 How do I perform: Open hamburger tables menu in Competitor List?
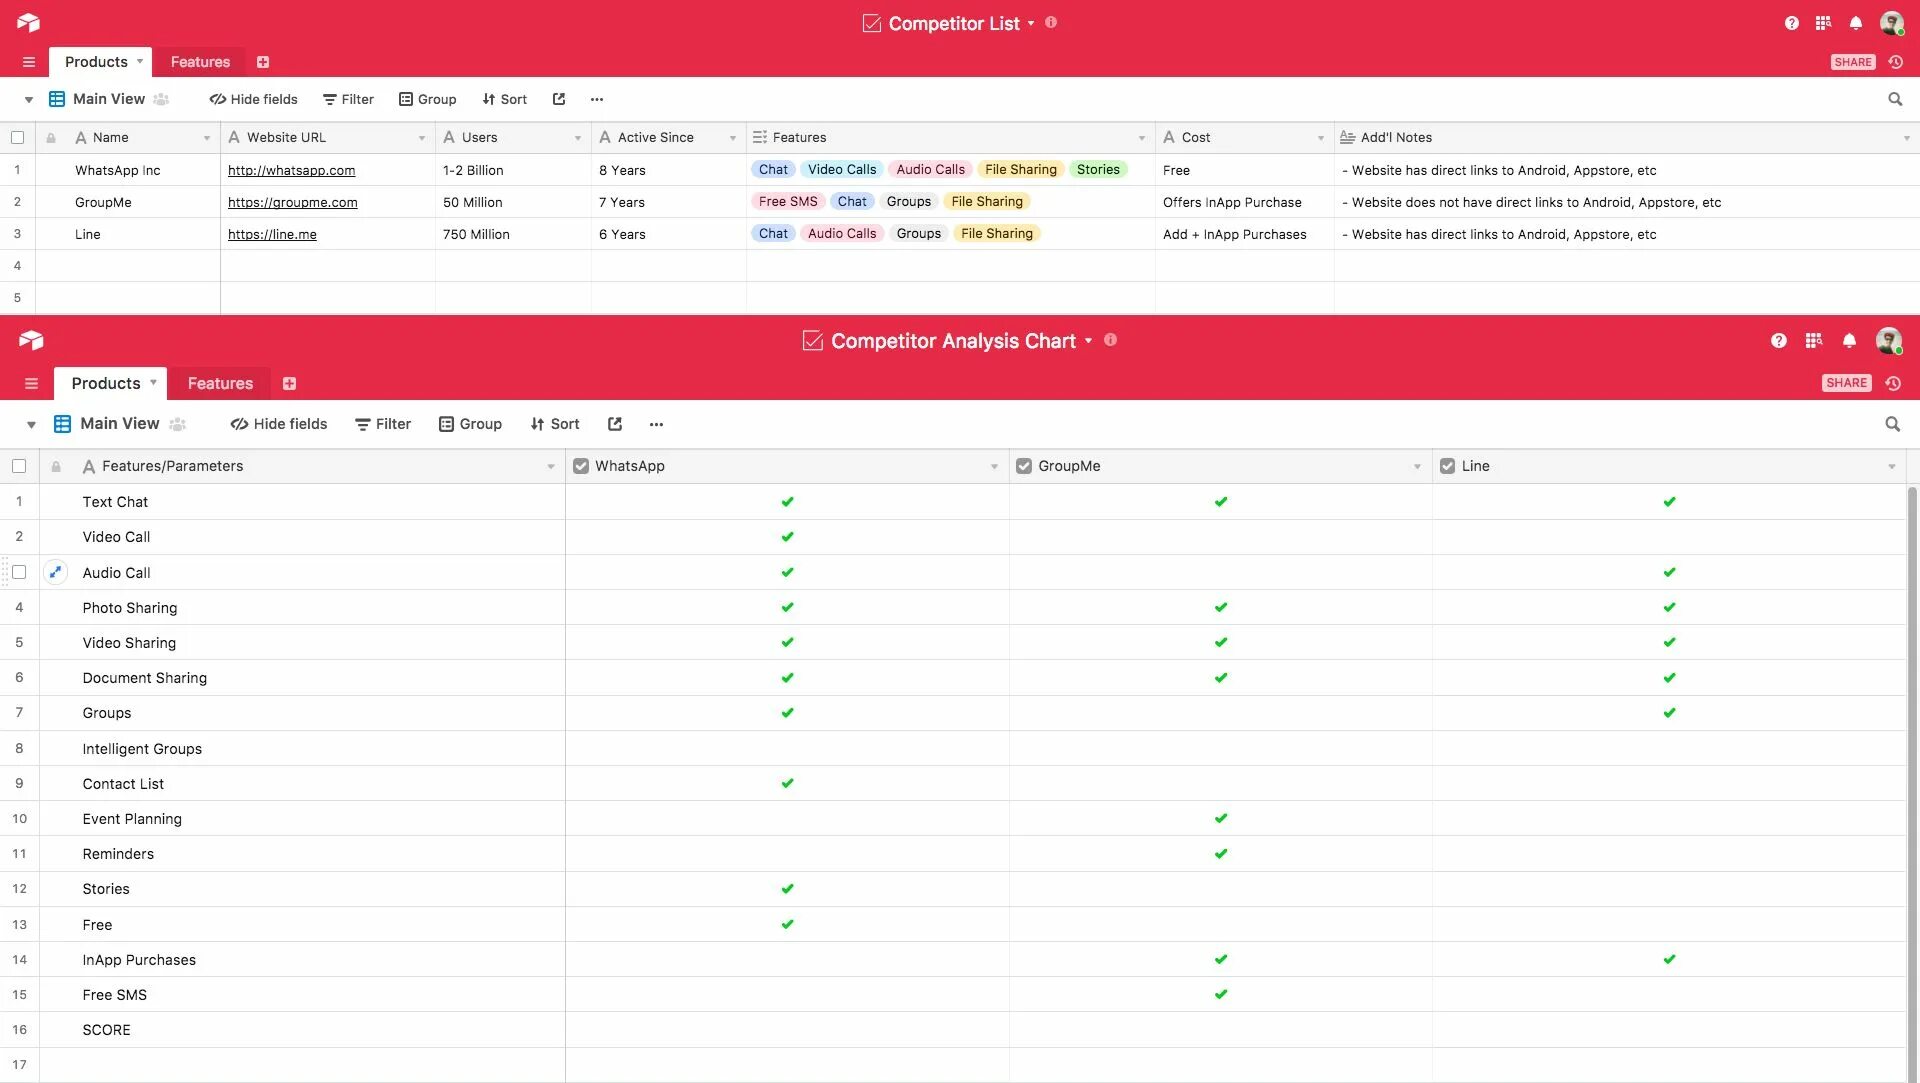29,62
